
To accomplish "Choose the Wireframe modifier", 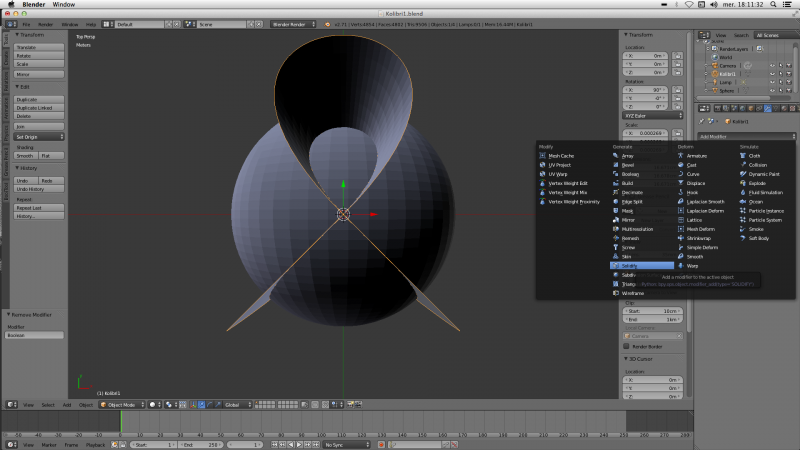I will pyautogui.click(x=633, y=293).
